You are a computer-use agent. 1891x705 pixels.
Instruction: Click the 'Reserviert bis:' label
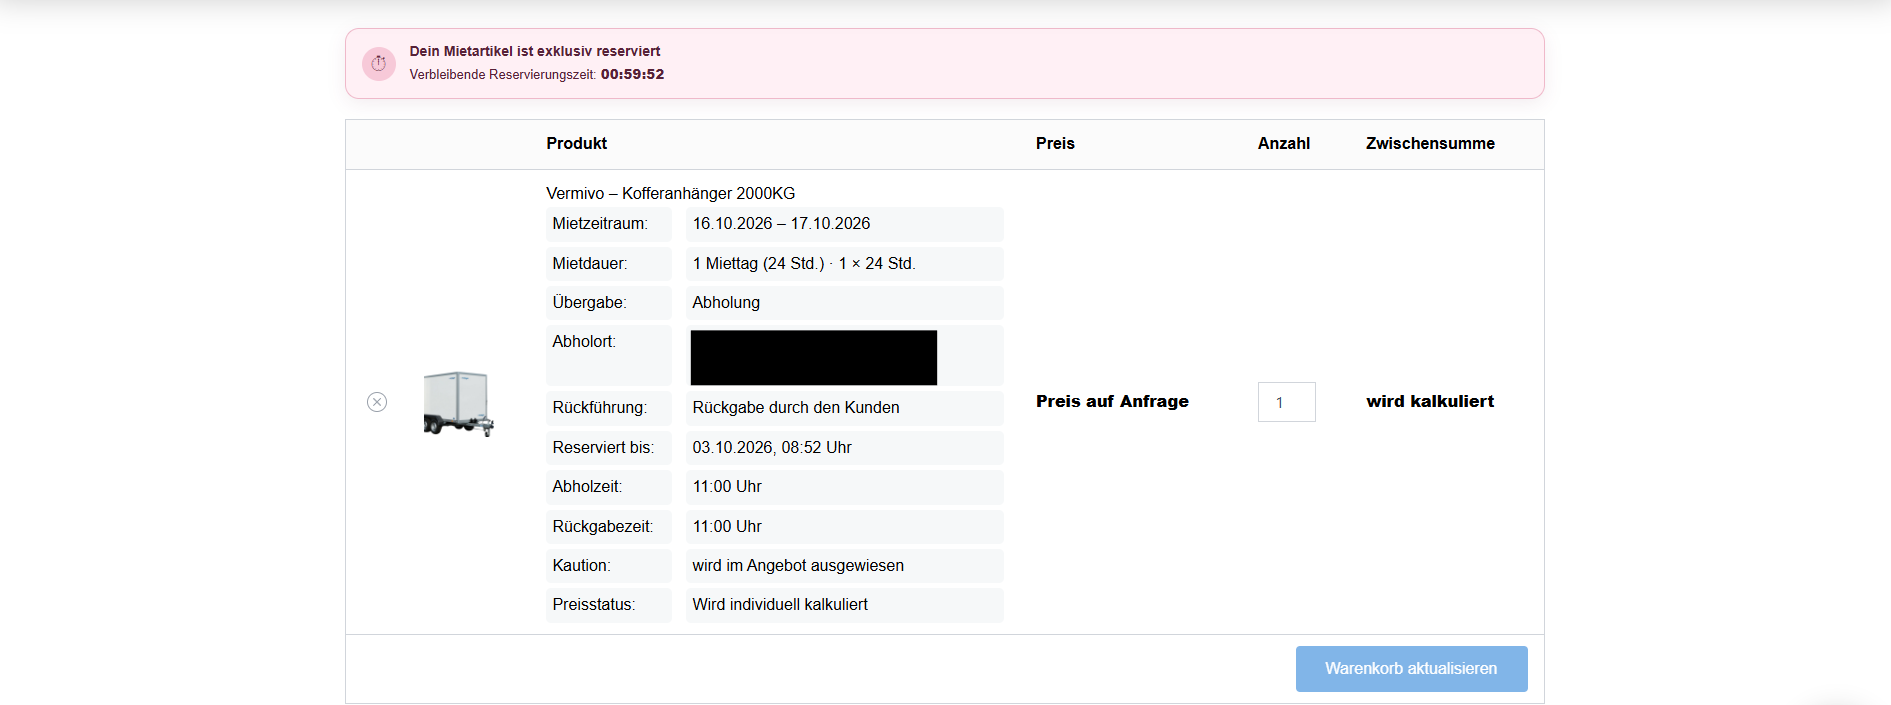(x=603, y=448)
